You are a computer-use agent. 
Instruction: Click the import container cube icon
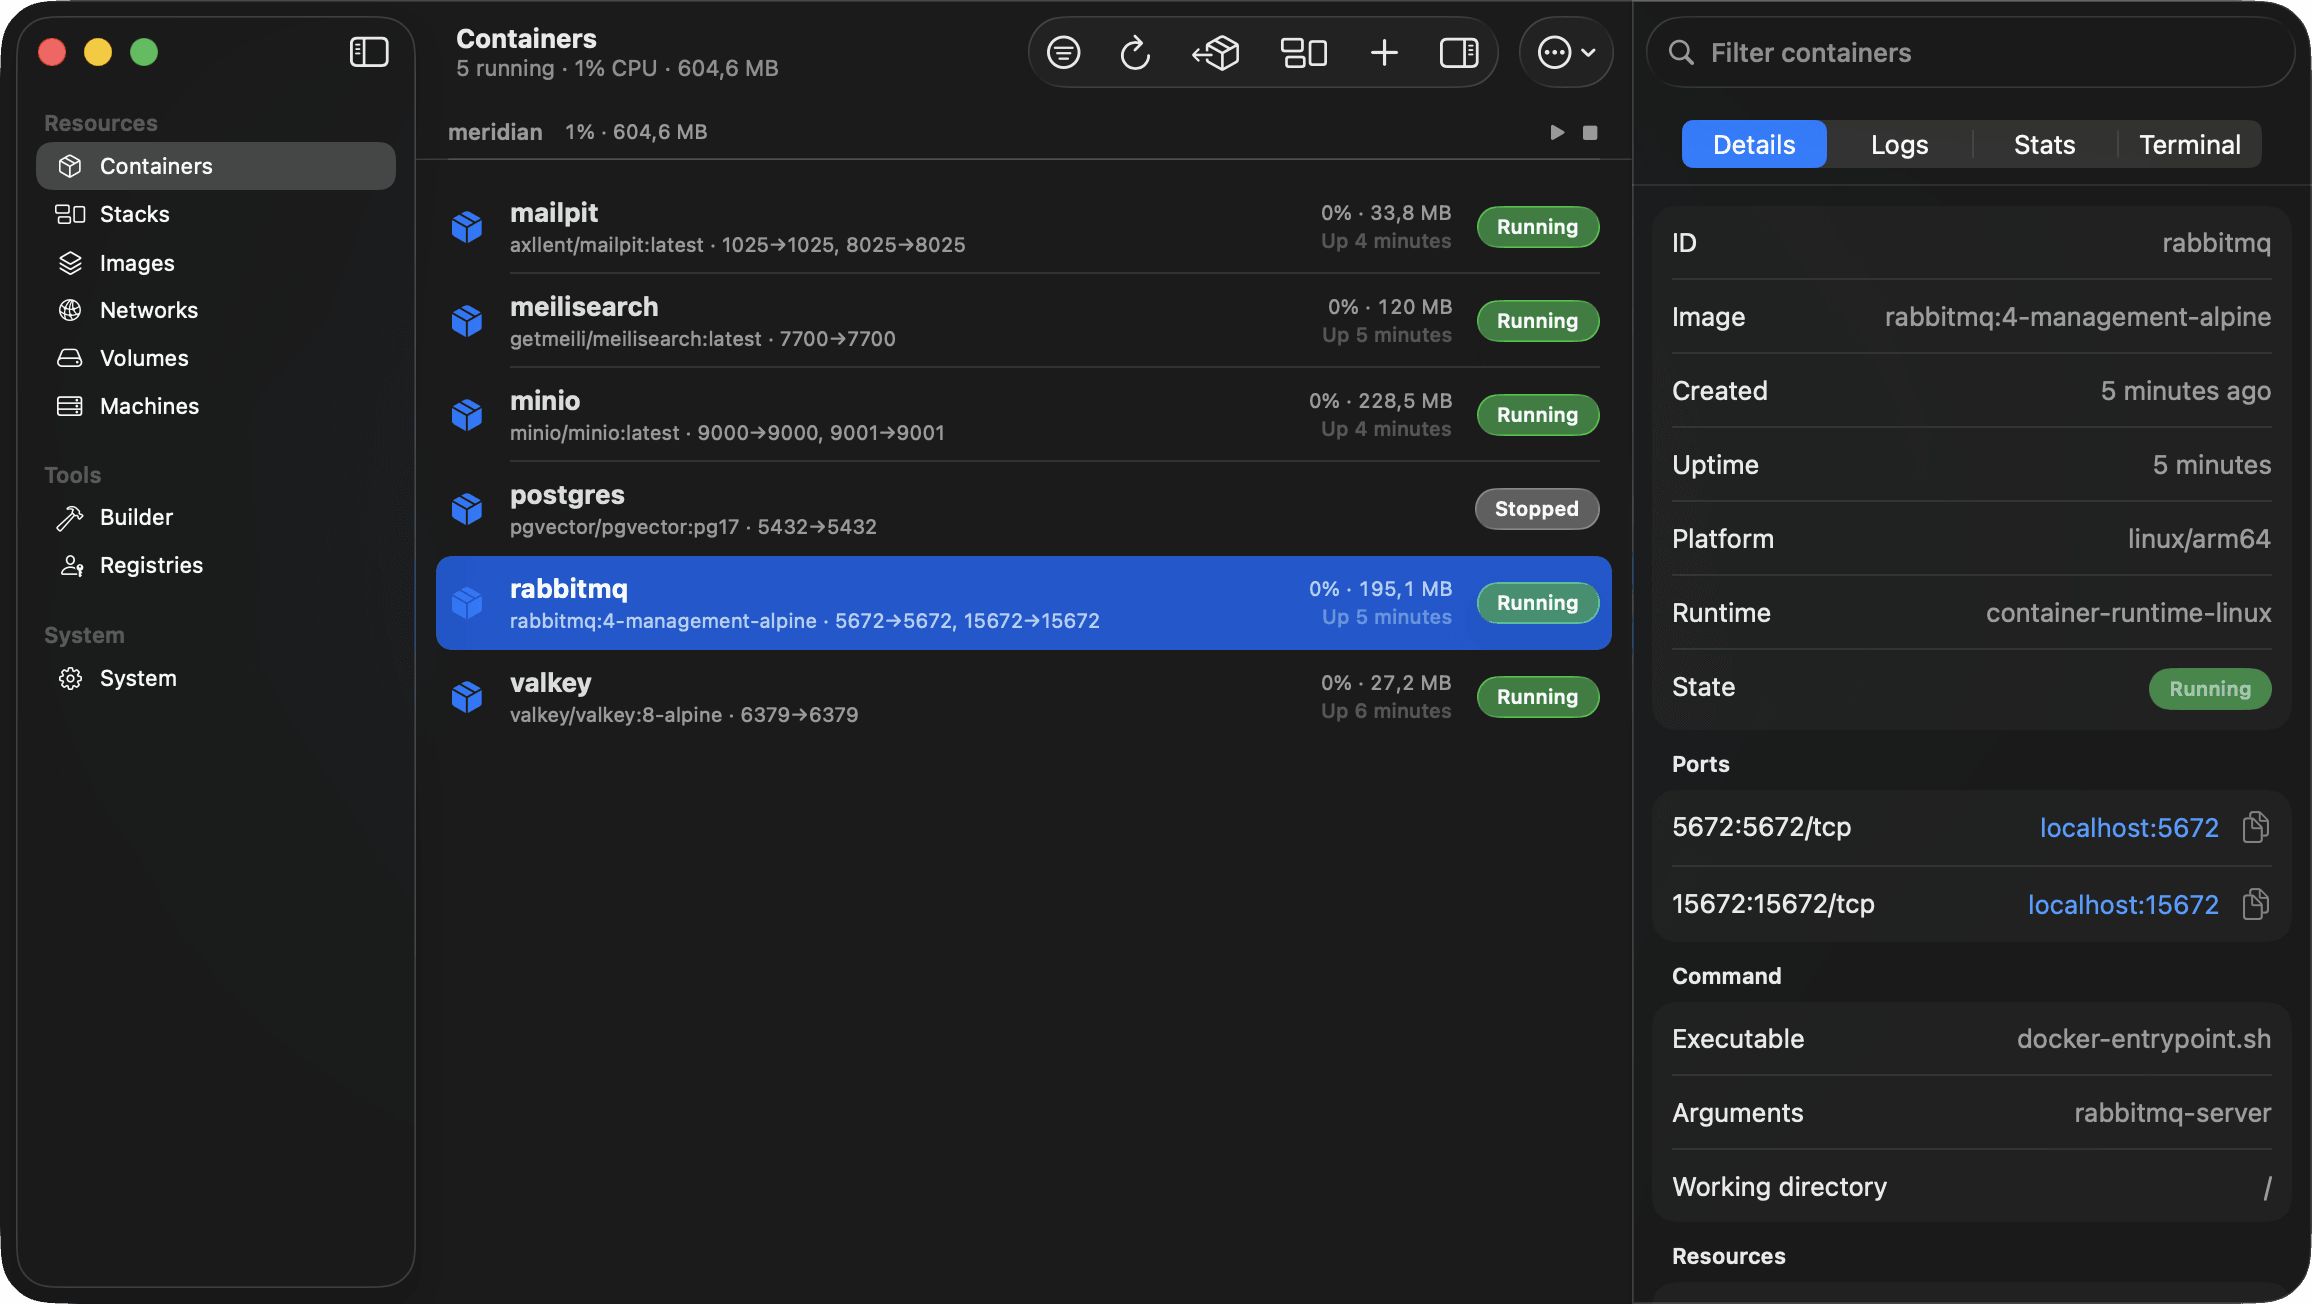(x=1216, y=52)
